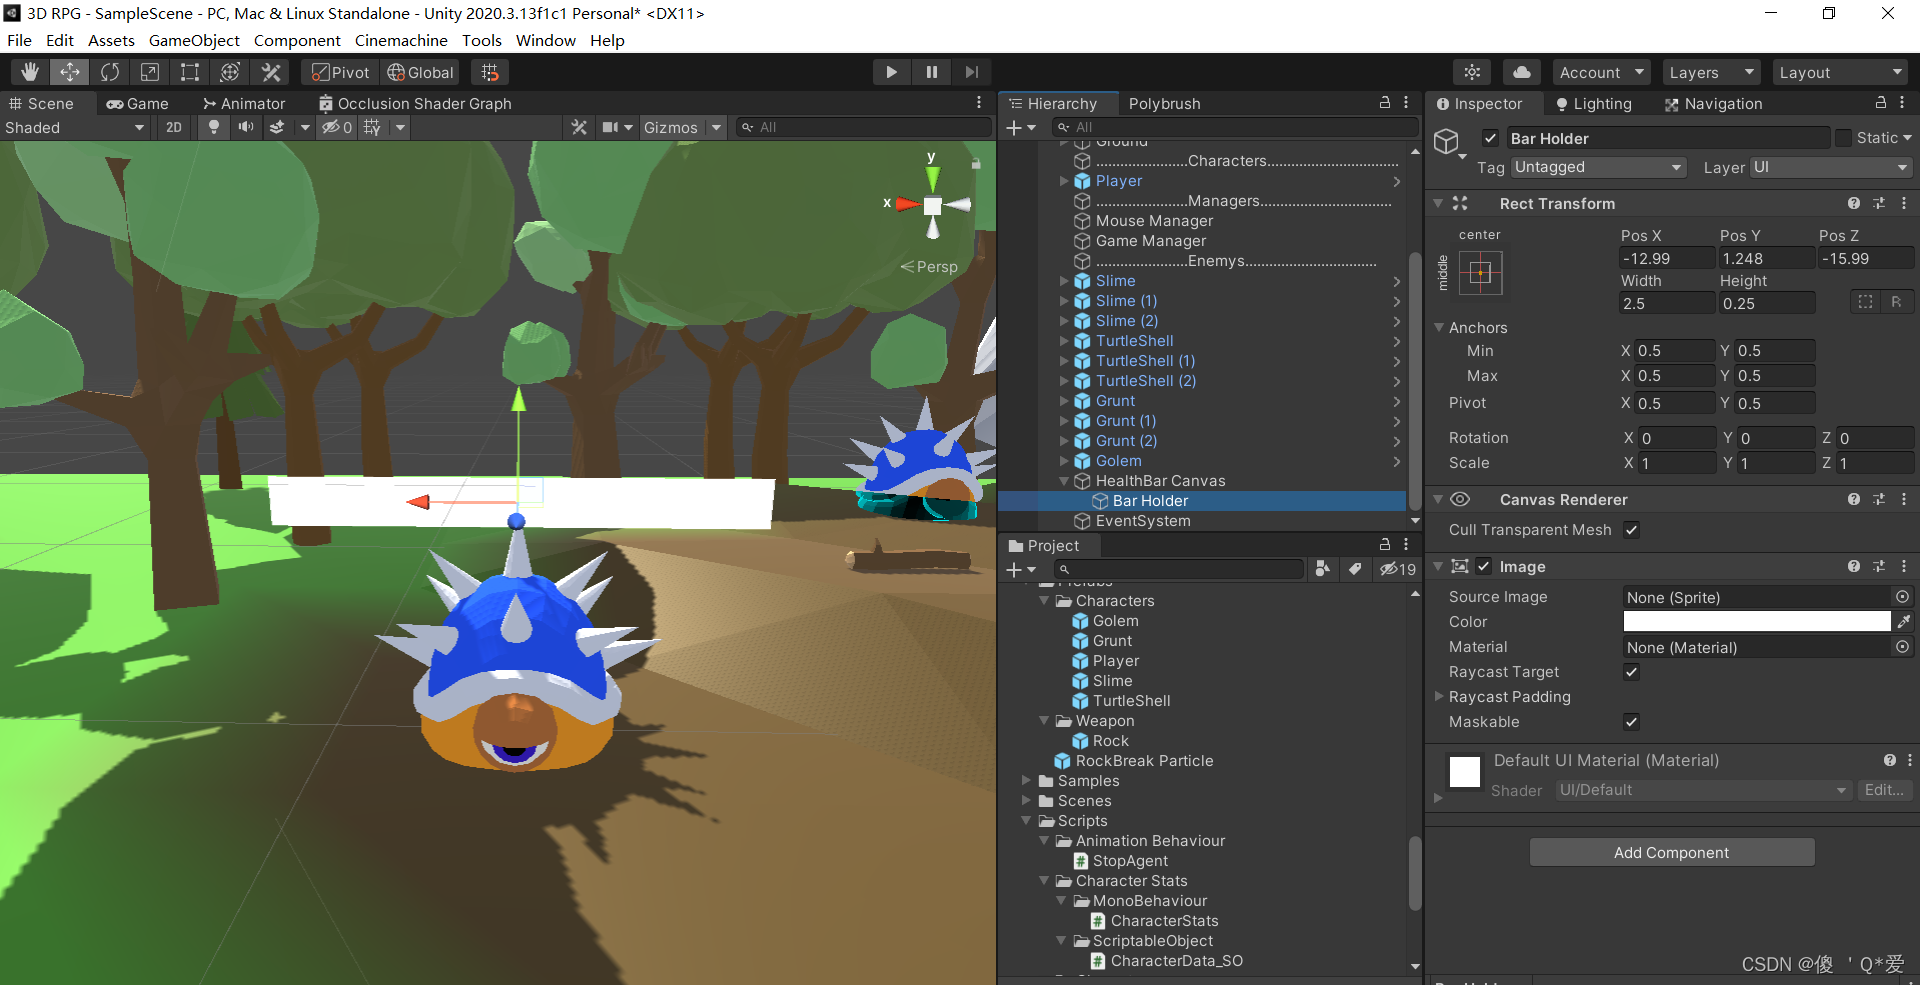Select the Rect tool
The height and width of the screenshot is (985, 1920).
coord(190,71)
